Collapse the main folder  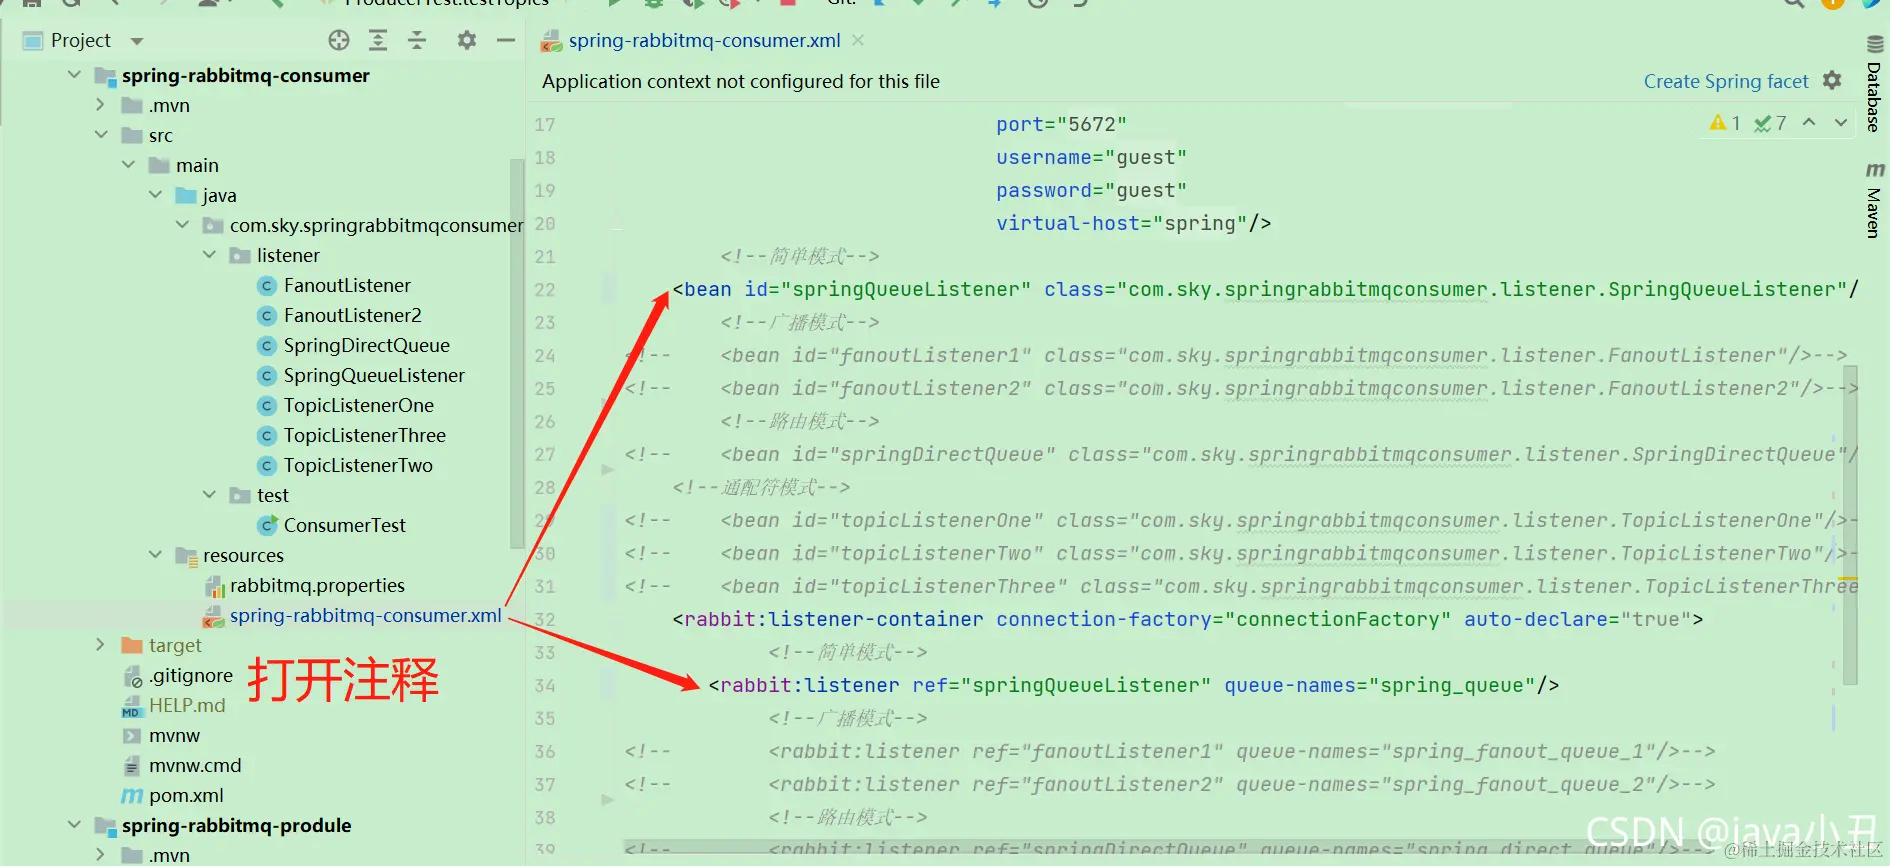[x=128, y=164]
